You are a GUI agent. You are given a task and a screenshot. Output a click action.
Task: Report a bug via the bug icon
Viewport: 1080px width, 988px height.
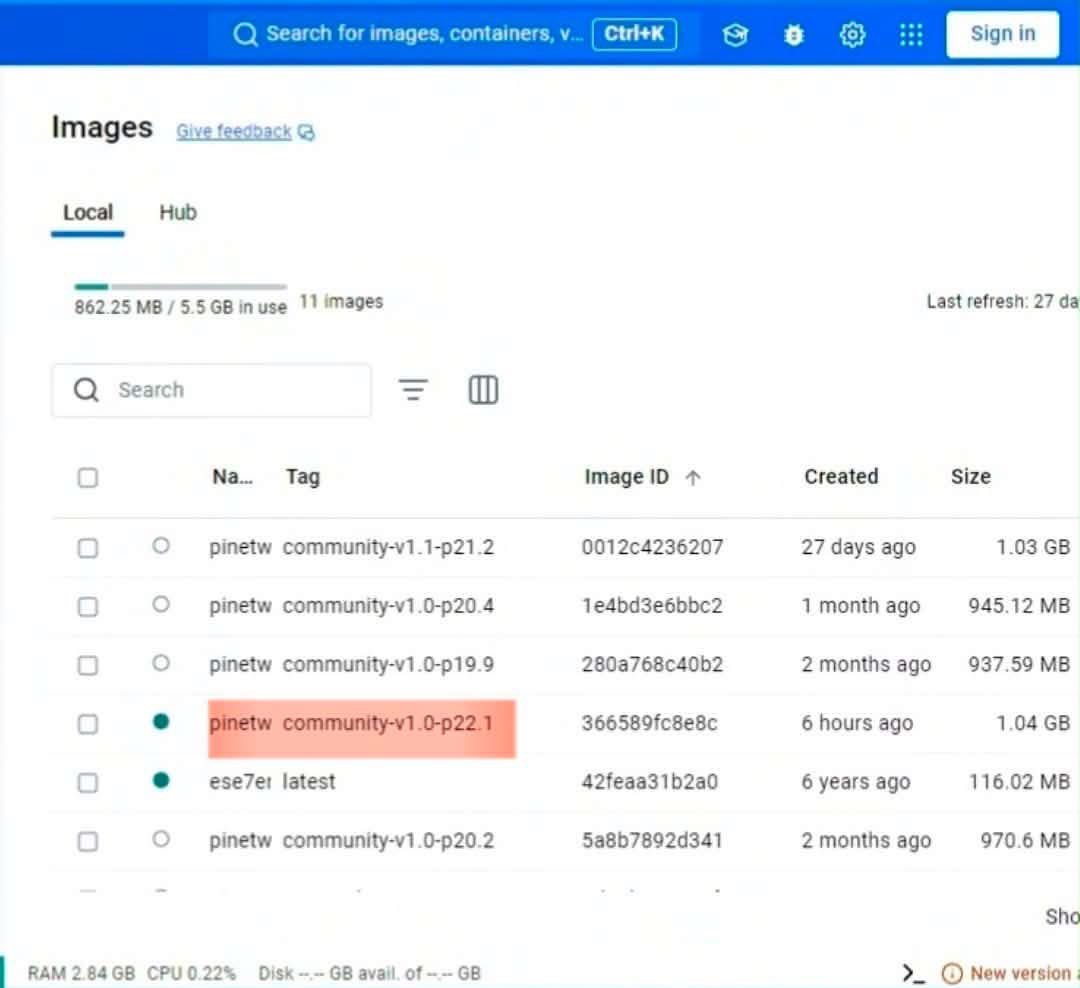[x=793, y=34]
